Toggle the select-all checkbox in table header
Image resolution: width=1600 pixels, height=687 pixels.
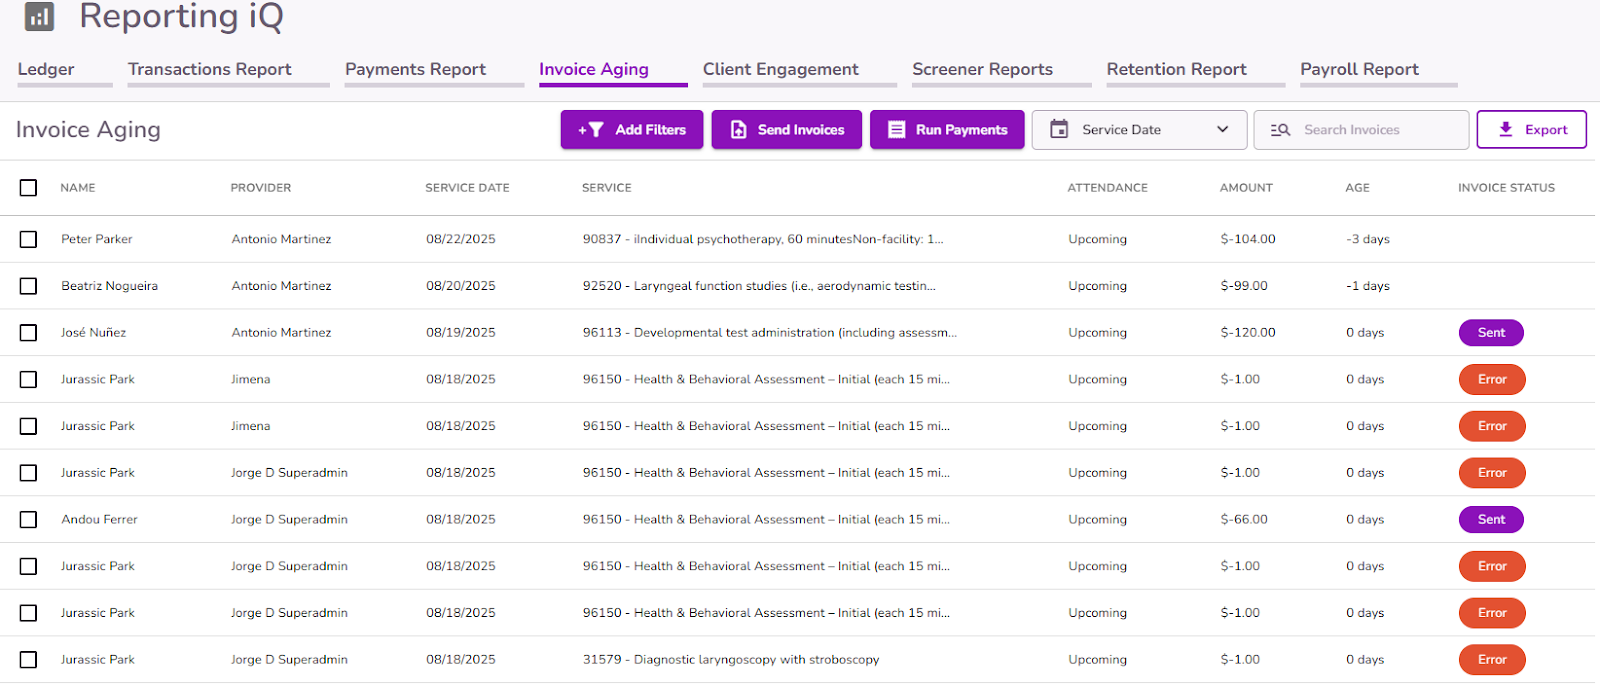tap(28, 188)
